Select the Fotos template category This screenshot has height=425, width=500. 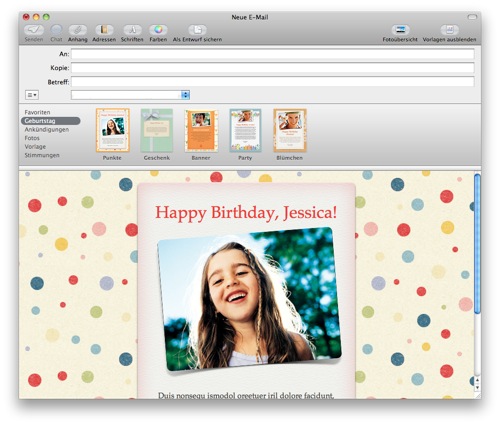pyautogui.click(x=32, y=138)
